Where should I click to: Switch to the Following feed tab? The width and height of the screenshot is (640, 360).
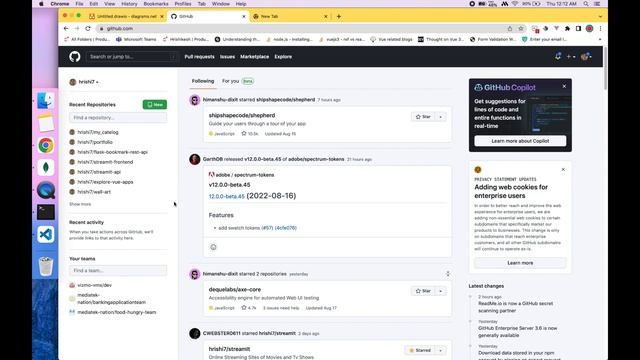tap(203, 81)
